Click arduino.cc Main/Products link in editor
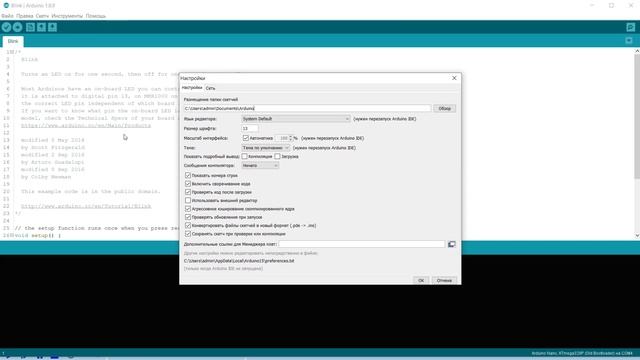The width and height of the screenshot is (640, 360). pos(86,126)
